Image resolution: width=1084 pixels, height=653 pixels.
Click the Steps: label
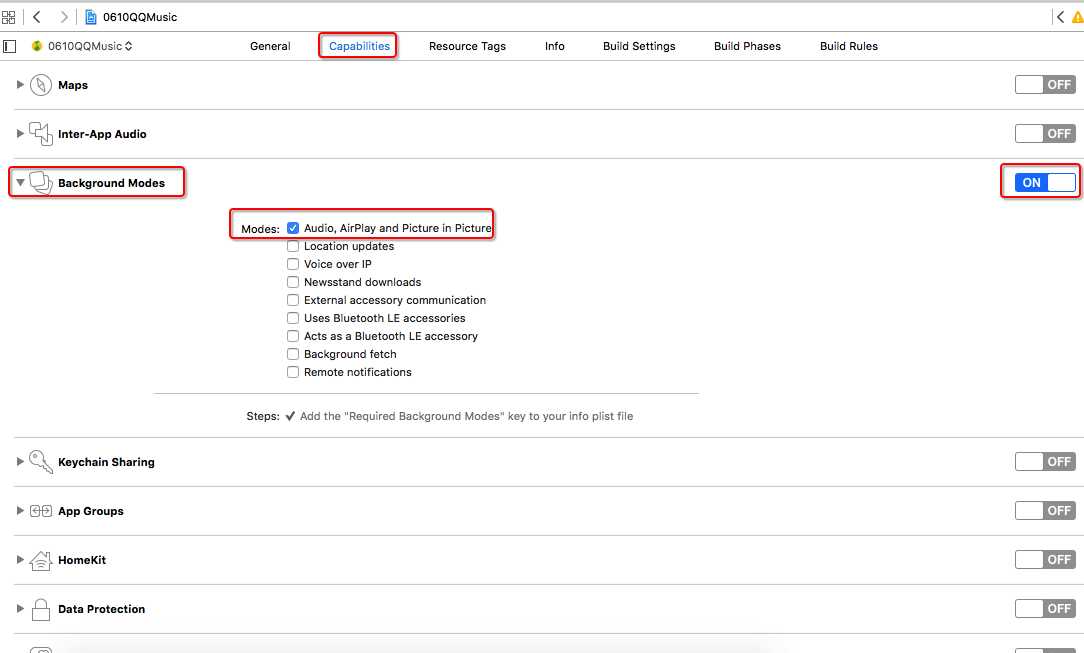263,416
